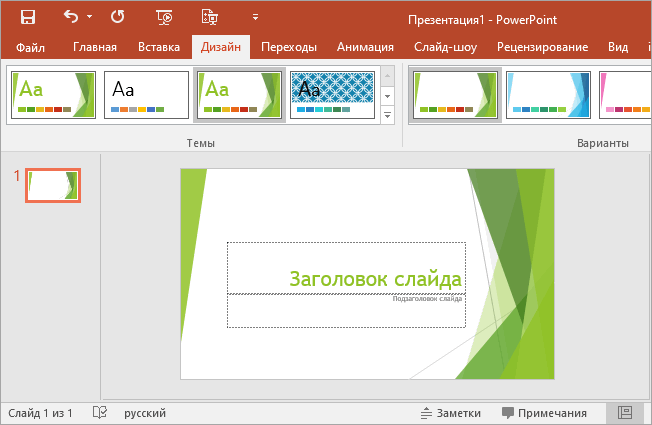Click the Save icon in quick access toolbar
This screenshot has height=425, width=652.
28,17
